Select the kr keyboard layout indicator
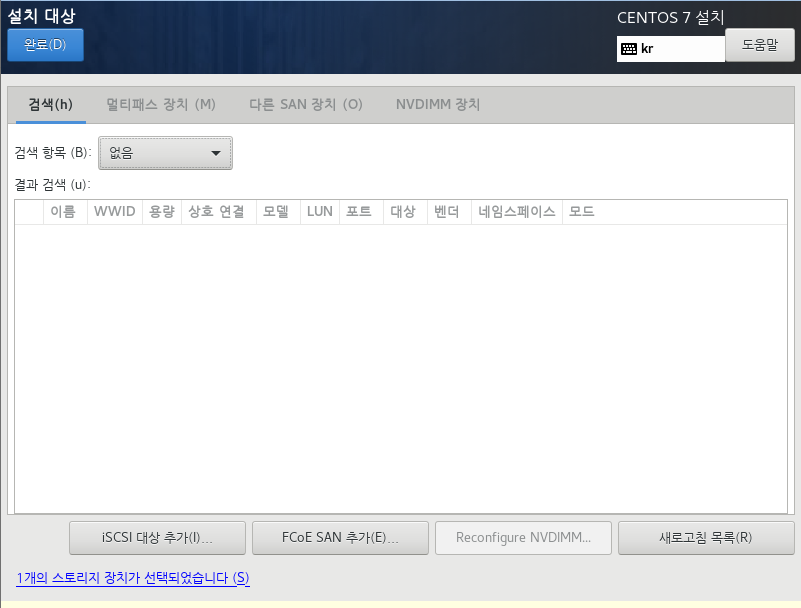Screen dimensions: 801x608 pyautogui.click(x=671, y=49)
